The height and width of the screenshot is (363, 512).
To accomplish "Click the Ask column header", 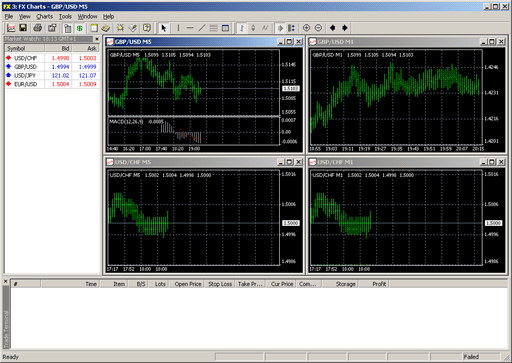I will 86,48.
